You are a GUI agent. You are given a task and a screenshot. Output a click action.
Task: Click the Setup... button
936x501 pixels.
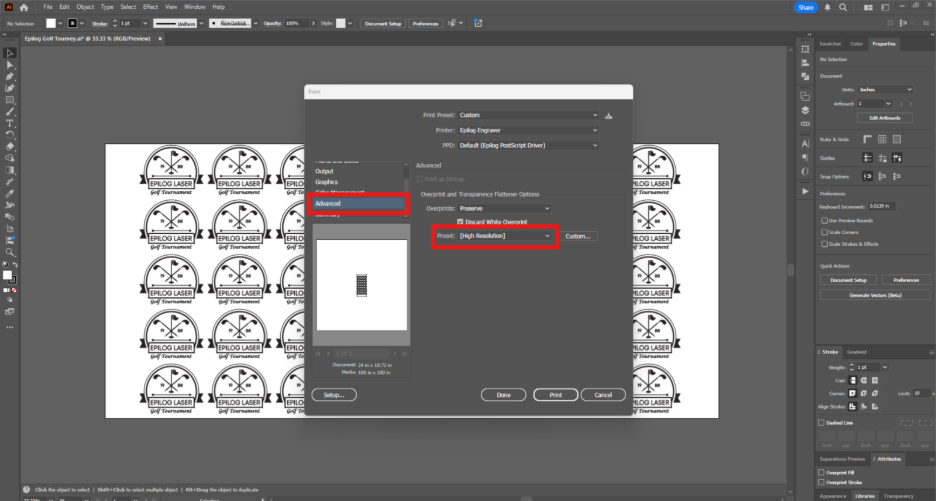click(334, 395)
